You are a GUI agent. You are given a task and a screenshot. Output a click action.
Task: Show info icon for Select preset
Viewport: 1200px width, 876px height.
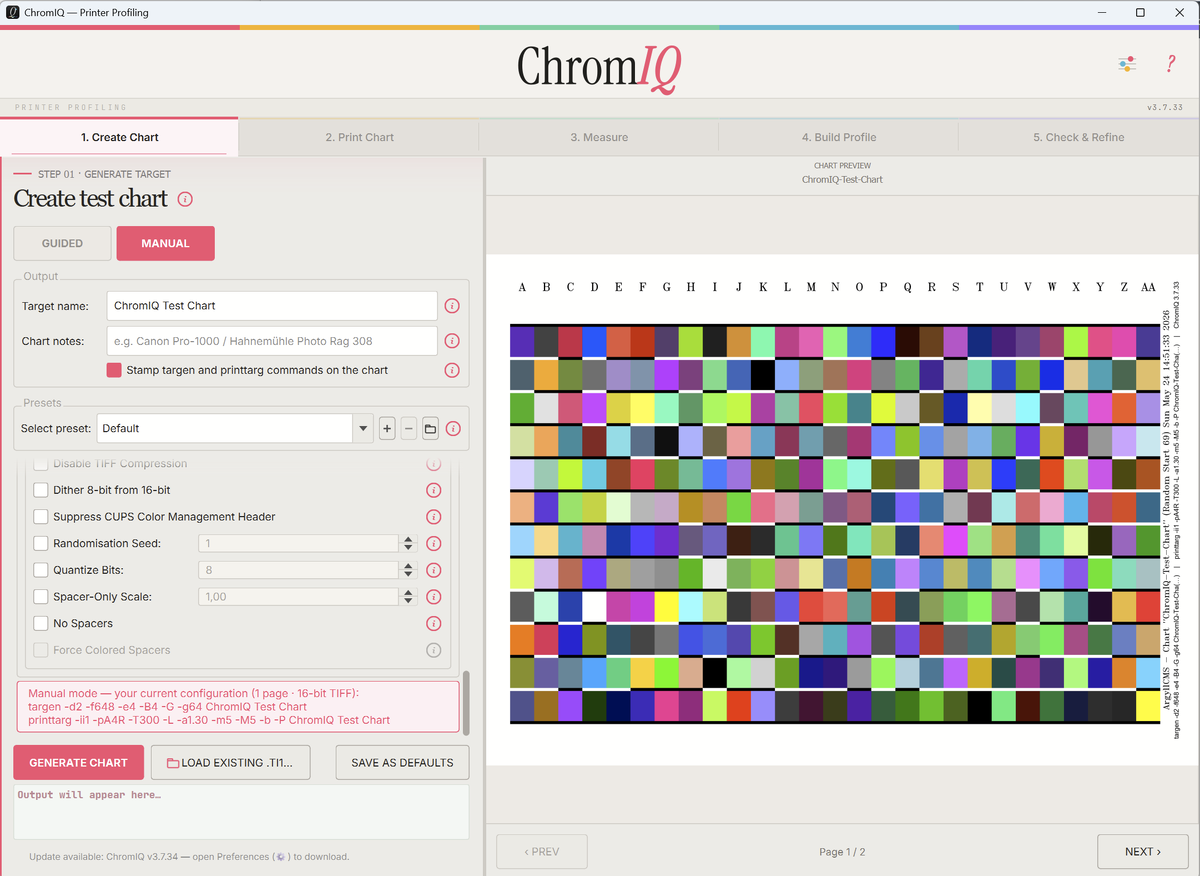click(x=453, y=429)
